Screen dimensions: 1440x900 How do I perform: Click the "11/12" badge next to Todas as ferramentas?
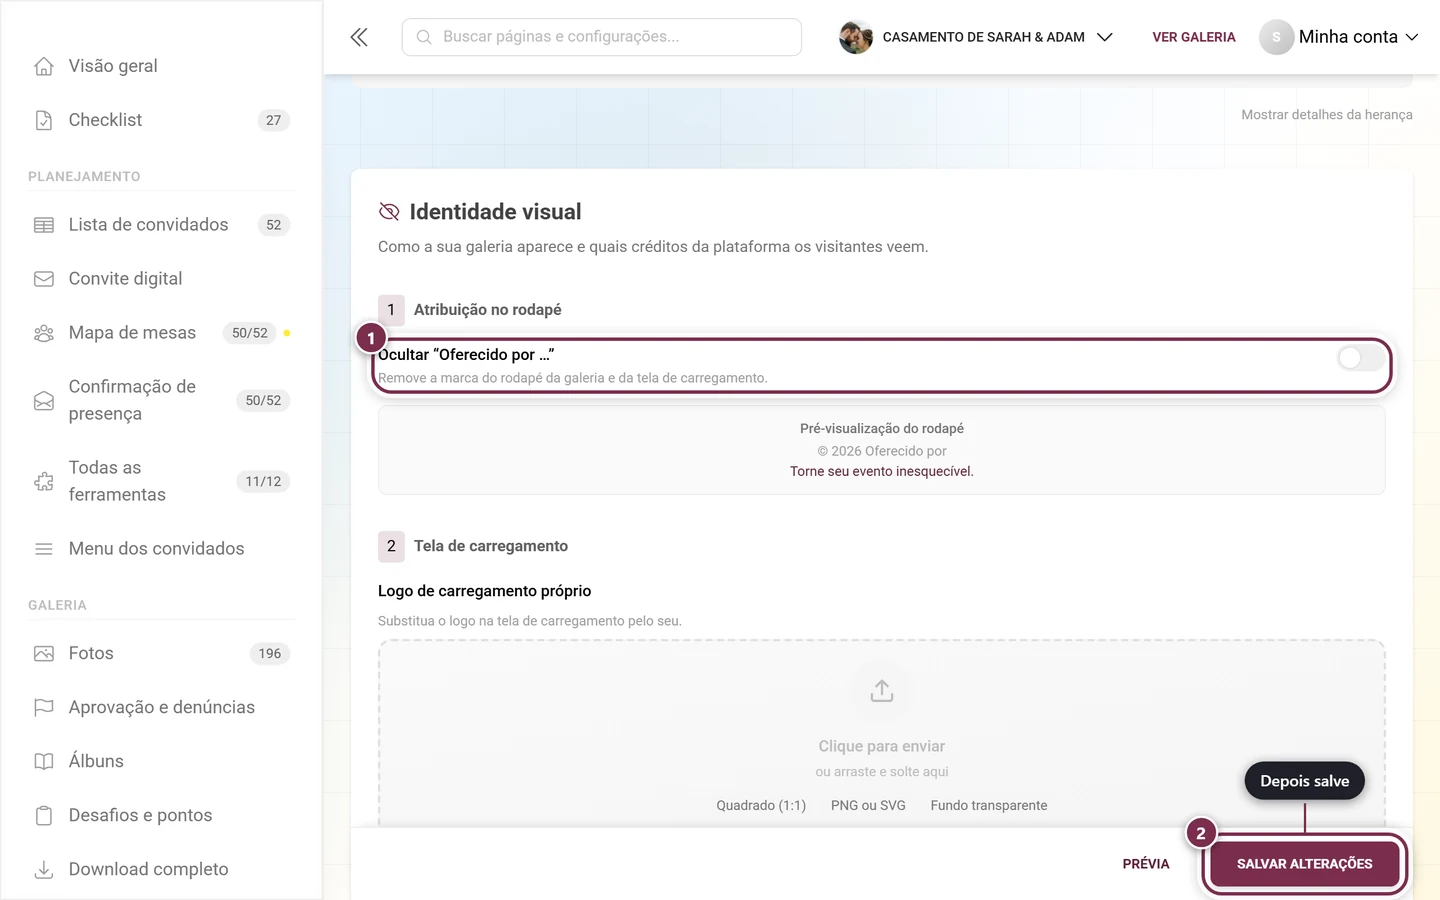tap(263, 481)
